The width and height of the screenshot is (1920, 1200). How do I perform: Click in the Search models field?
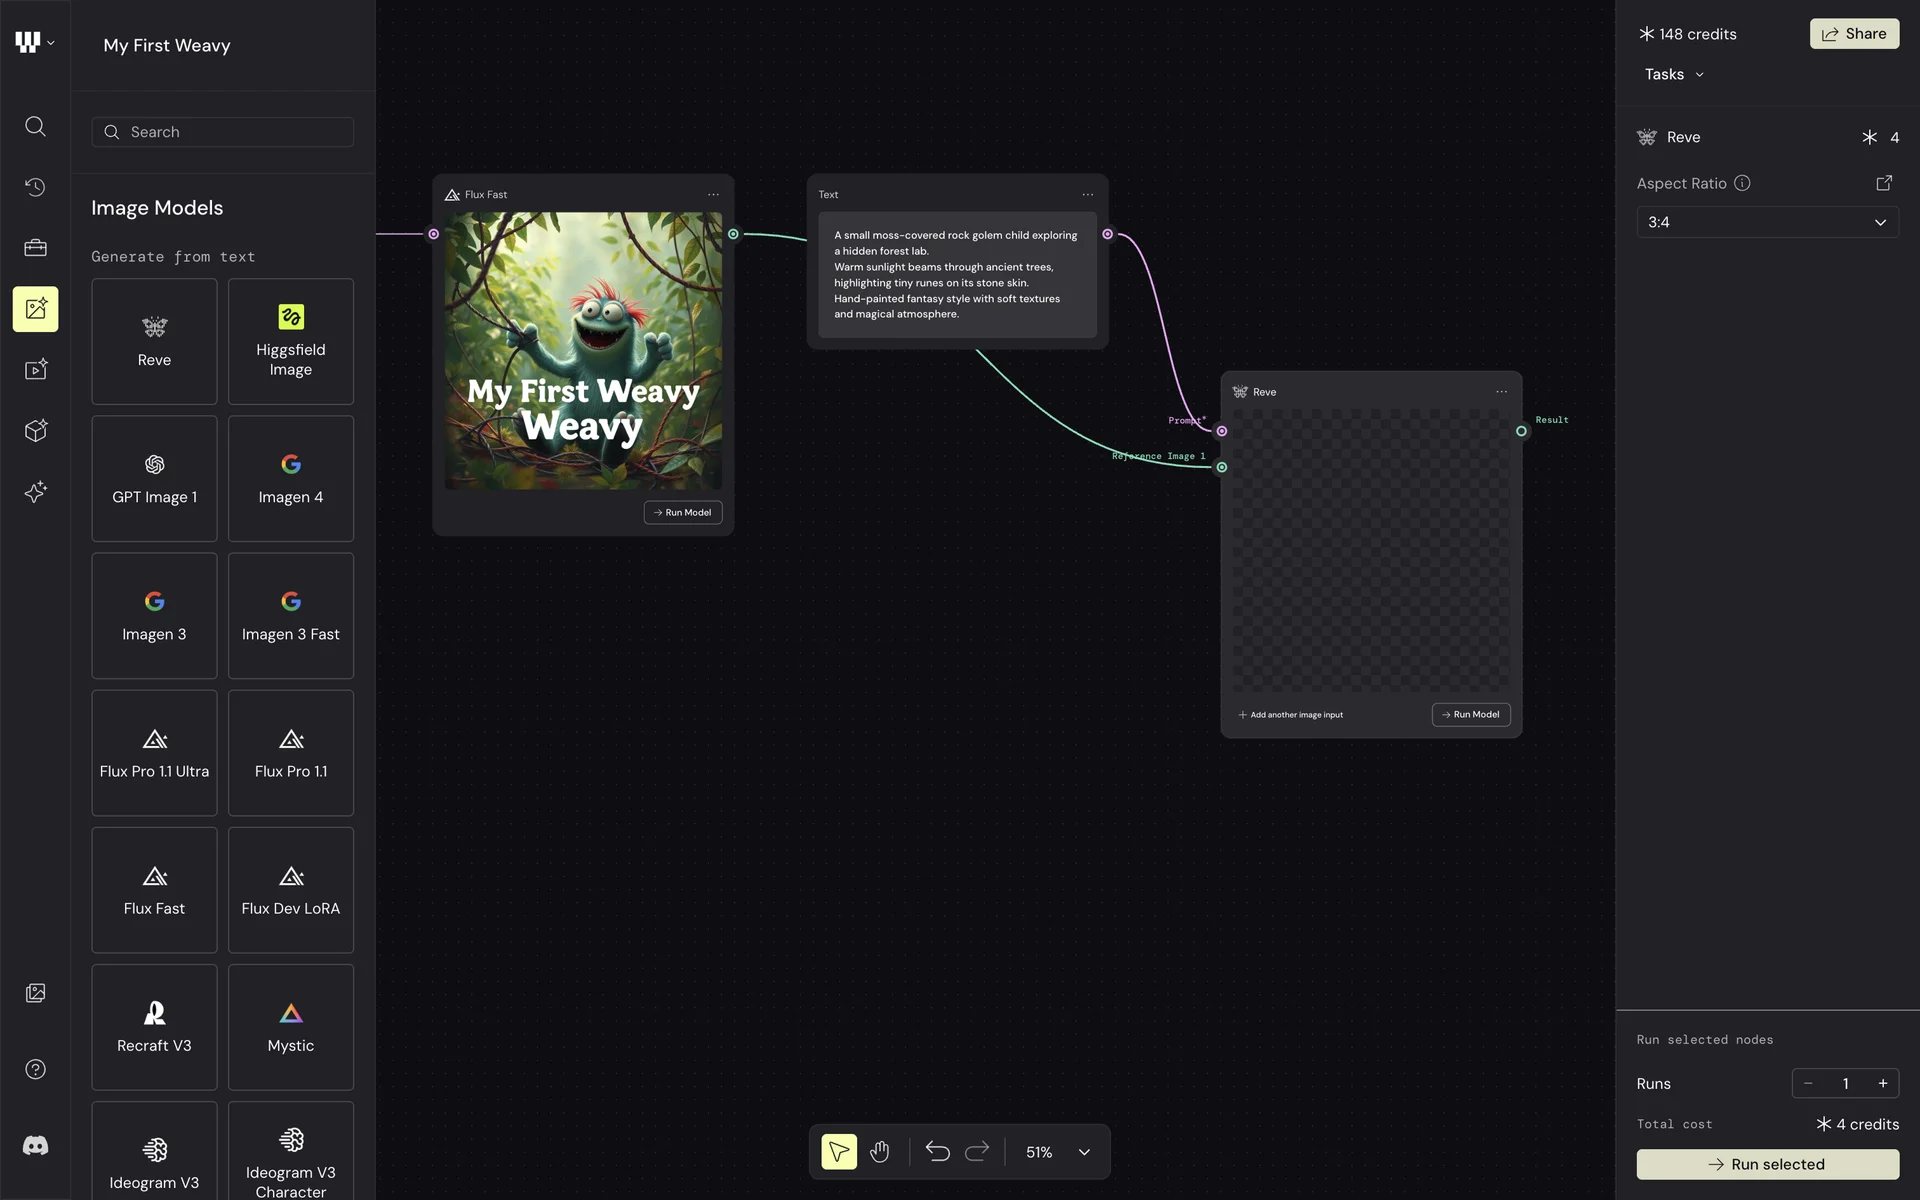tap(222, 131)
